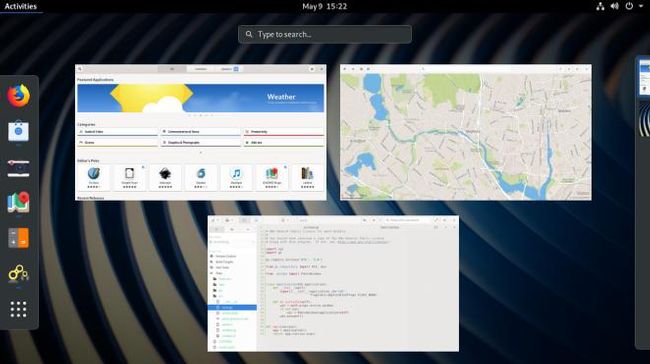Image resolution: width=650 pixels, height=364 pixels.
Task: Select the Maps window thumbnail
Action: [x=466, y=132]
